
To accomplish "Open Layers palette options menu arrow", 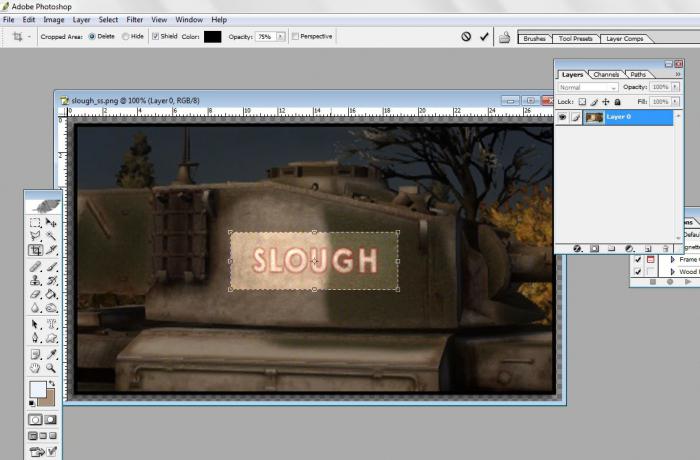I will tap(678, 74).
